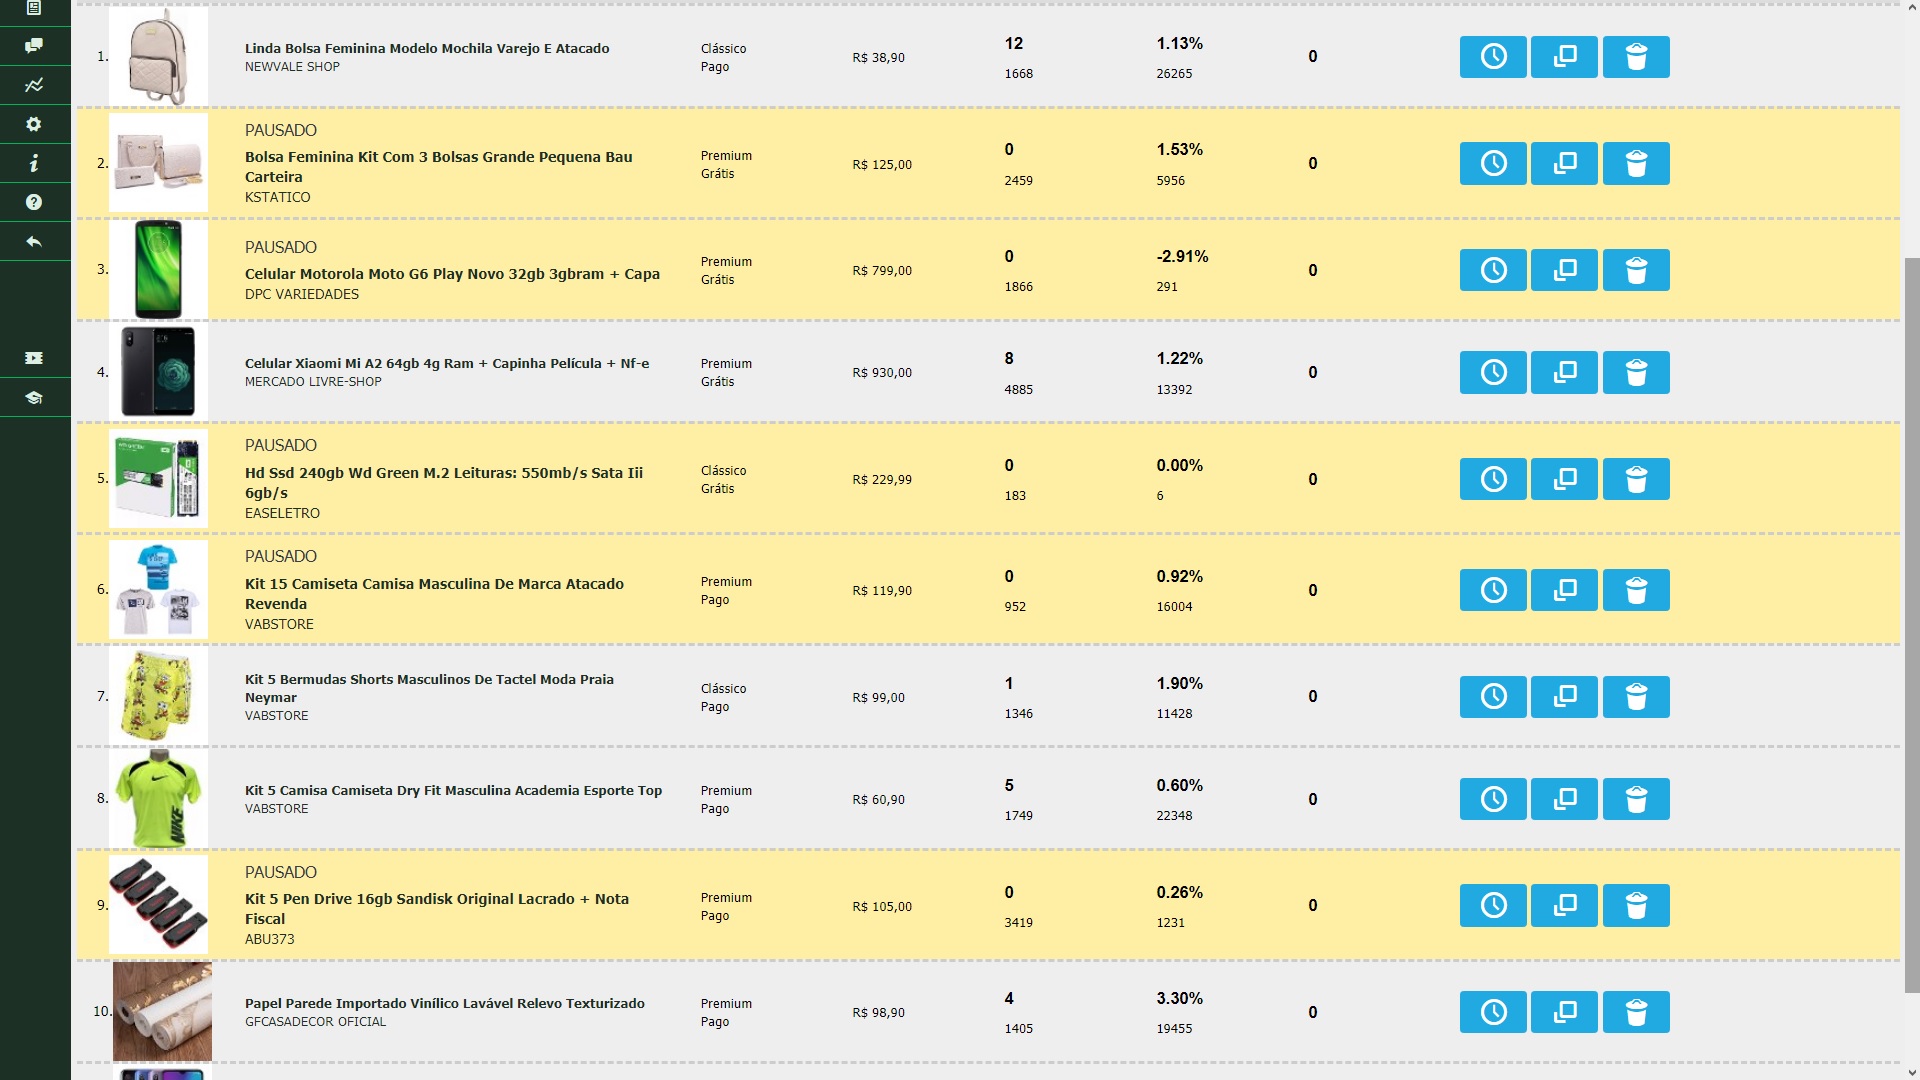View history for Papel Parede Importado listing
The height and width of the screenshot is (1080, 1920).
tap(1493, 1012)
